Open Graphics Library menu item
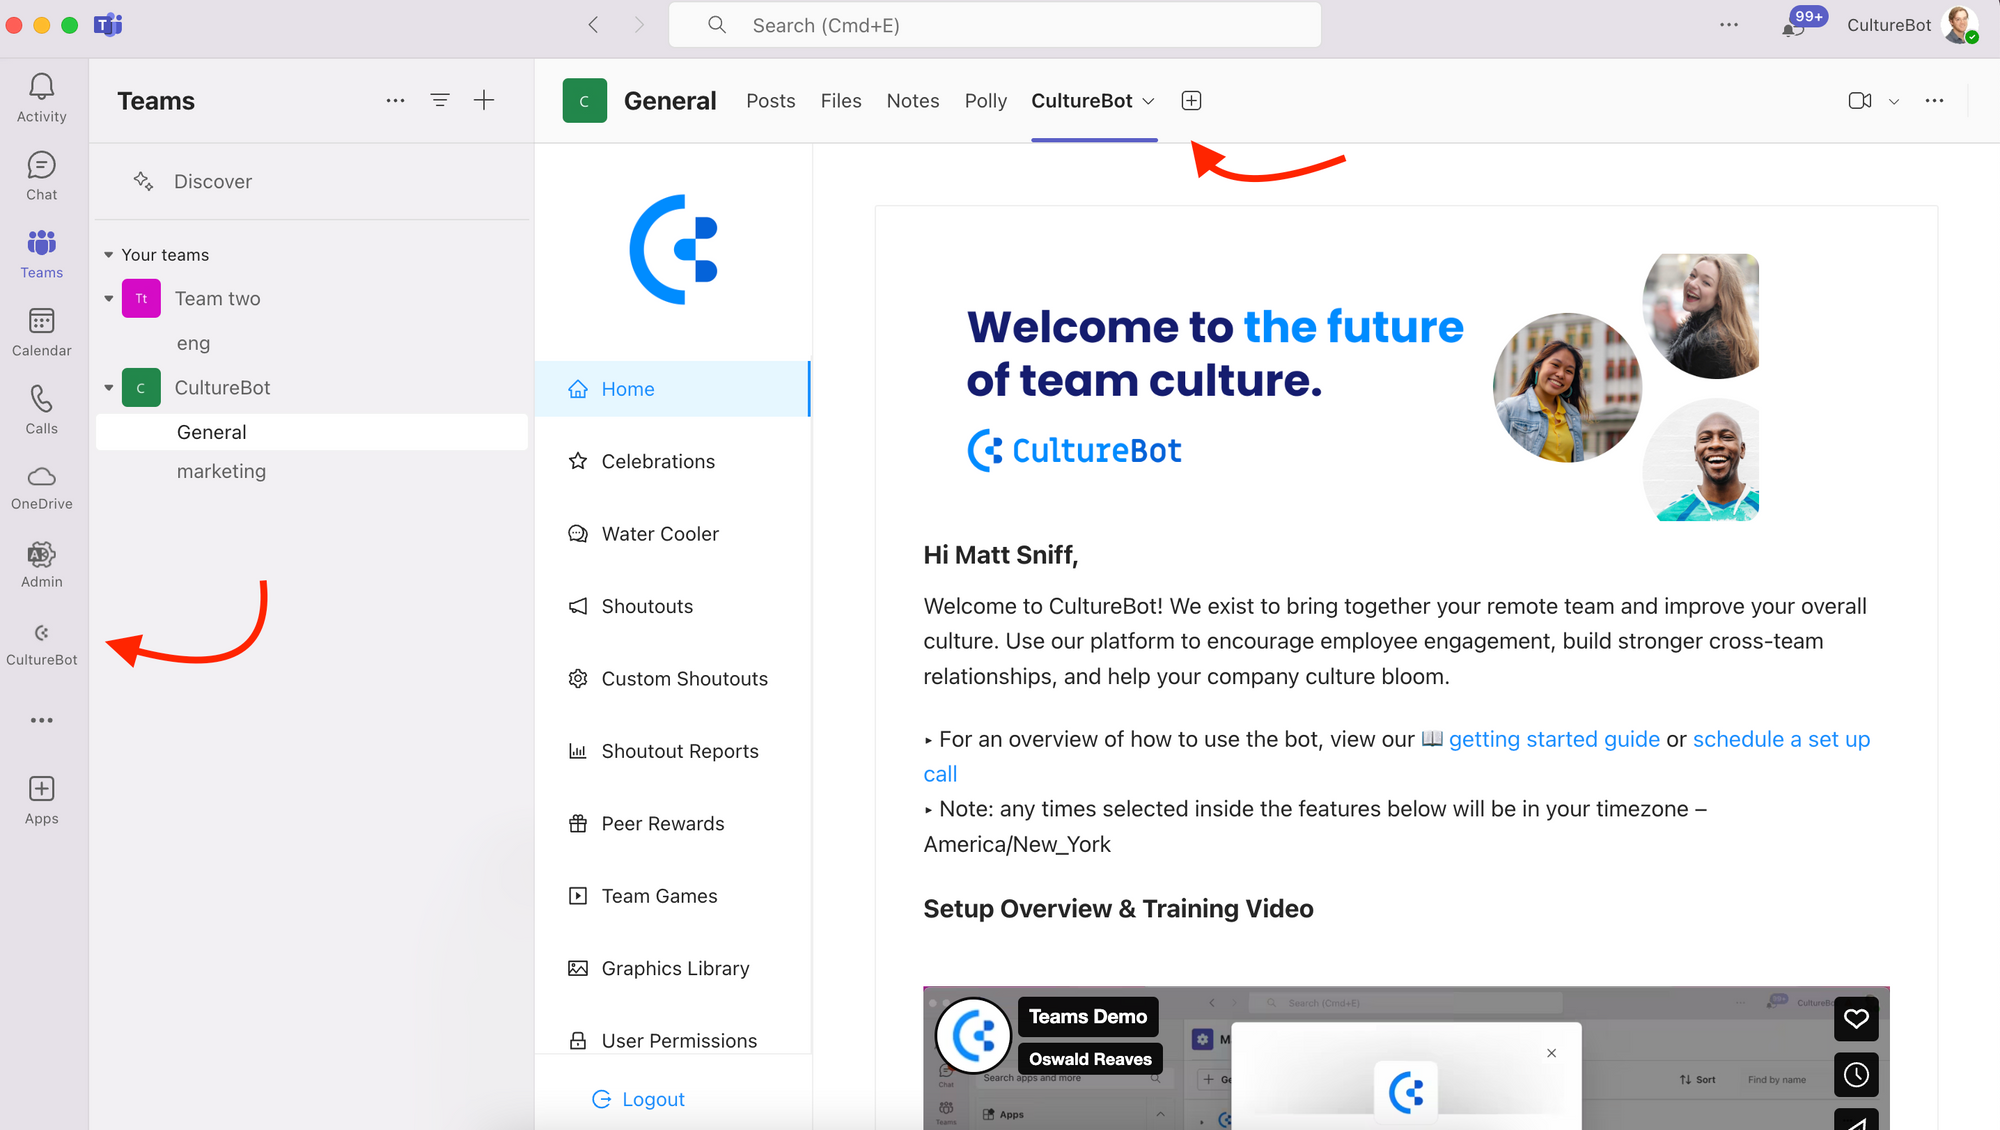Image resolution: width=2000 pixels, height=1130 pixels. 672,968
